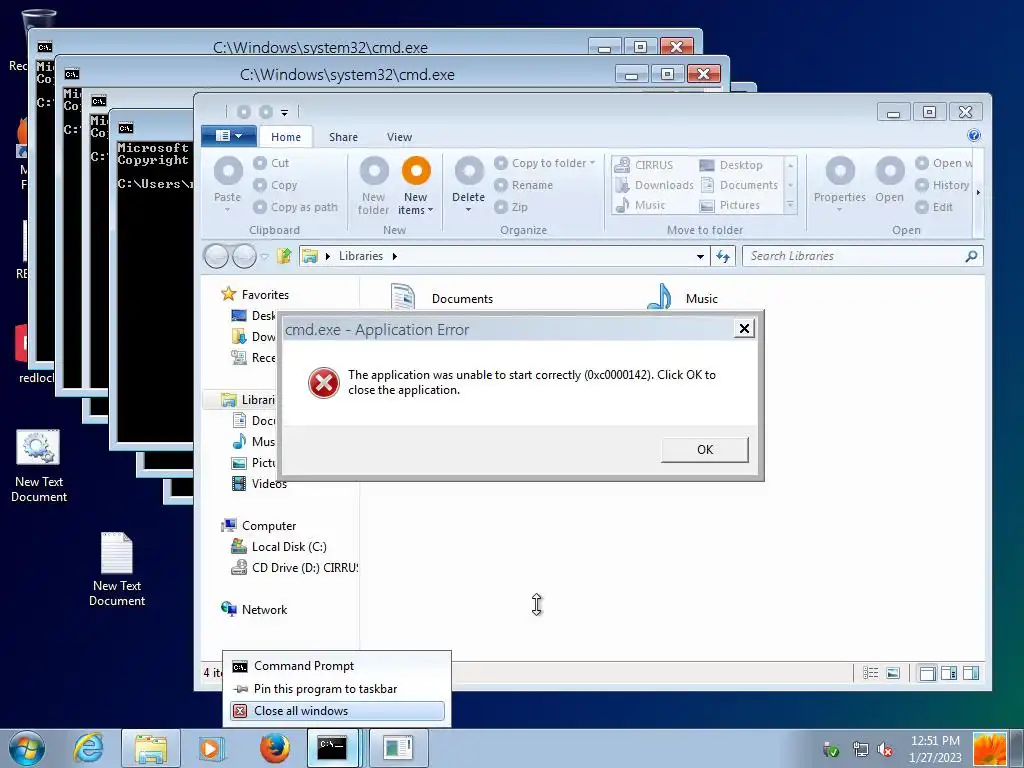This screenshot has height=768, width=1024.
Task: Click the Paste icon in Clipboard group
Action: (228, 171)
